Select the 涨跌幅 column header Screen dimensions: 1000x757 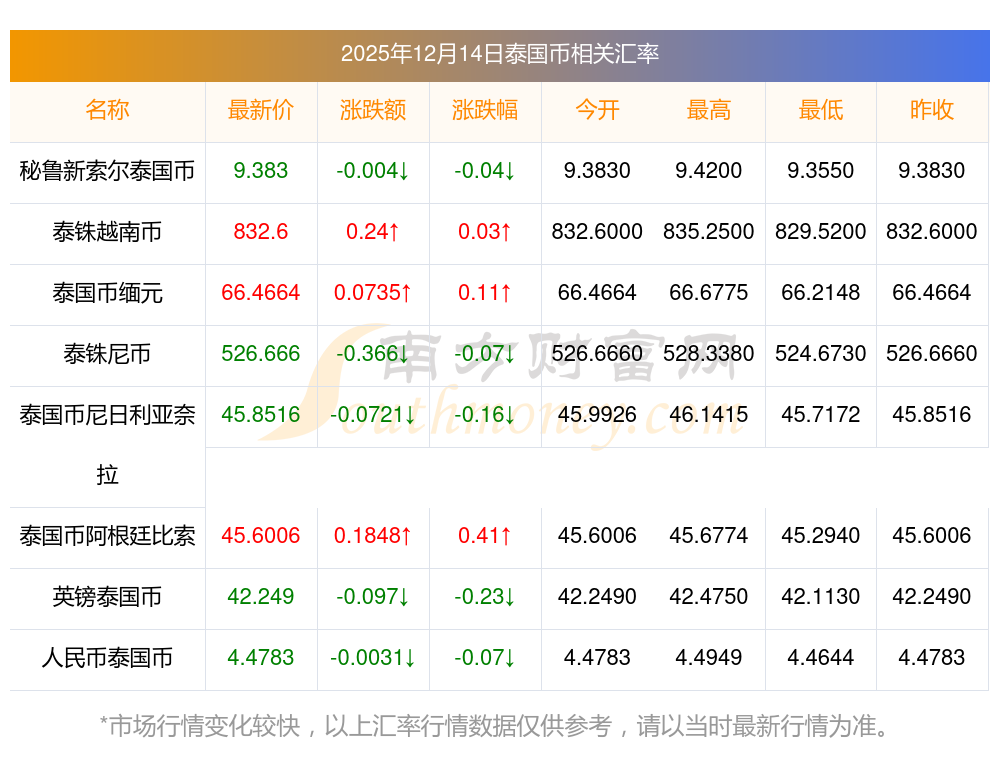pos(485,110)
